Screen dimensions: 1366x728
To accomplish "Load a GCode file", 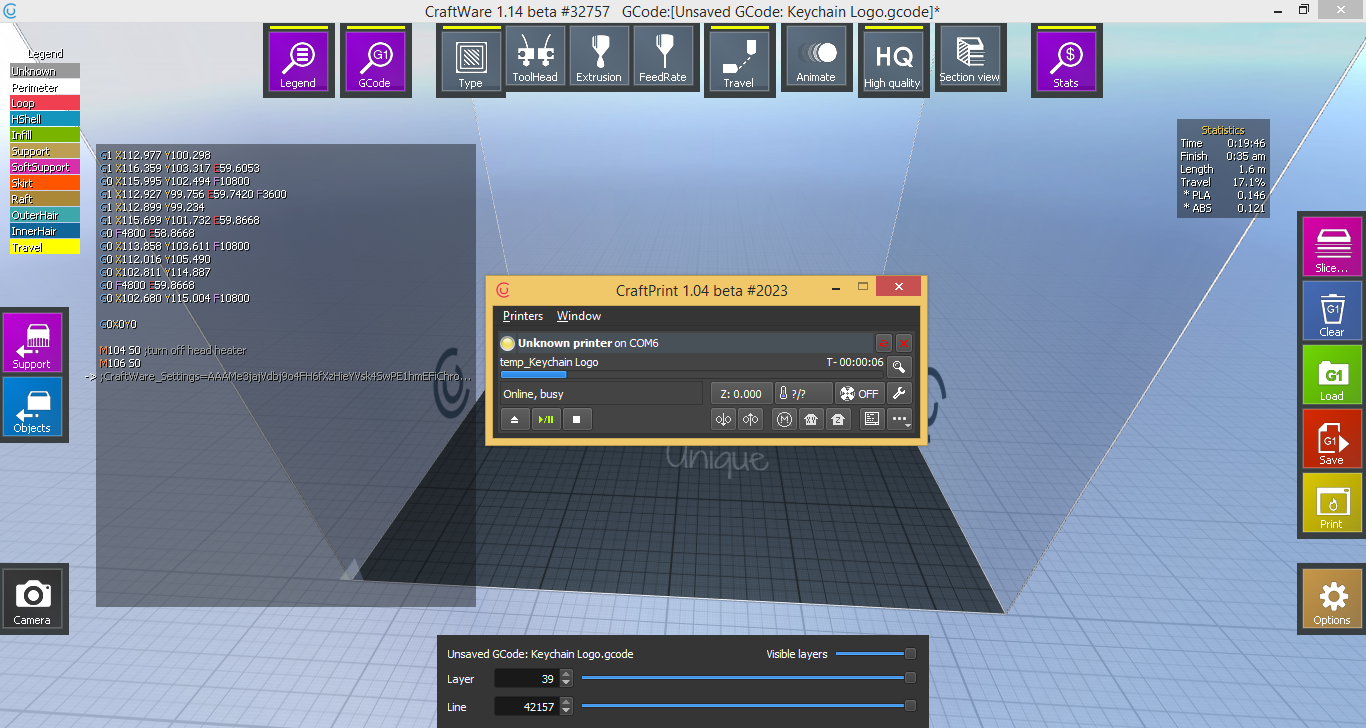I will pyautogui.click(x=1332, y=375).
